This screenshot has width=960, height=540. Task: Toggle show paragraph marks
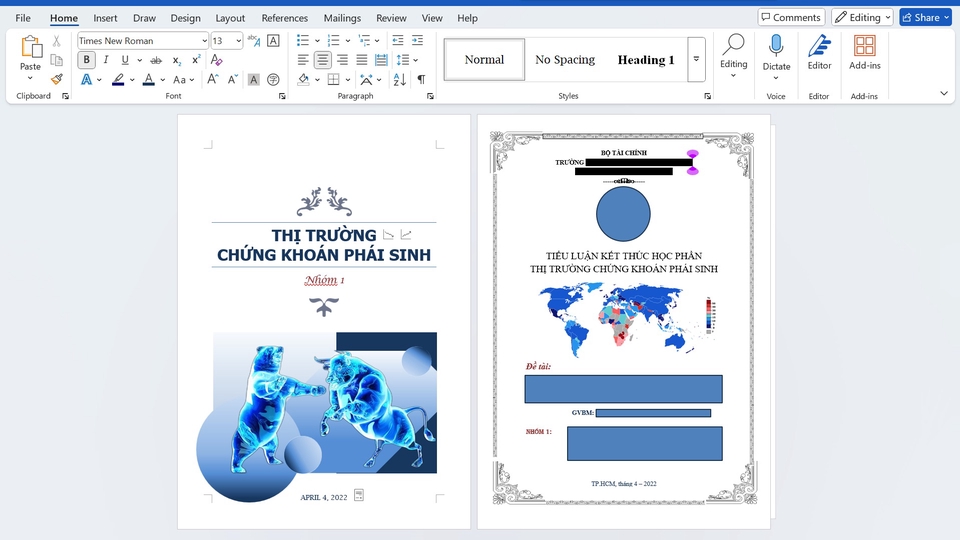[421, 79]
